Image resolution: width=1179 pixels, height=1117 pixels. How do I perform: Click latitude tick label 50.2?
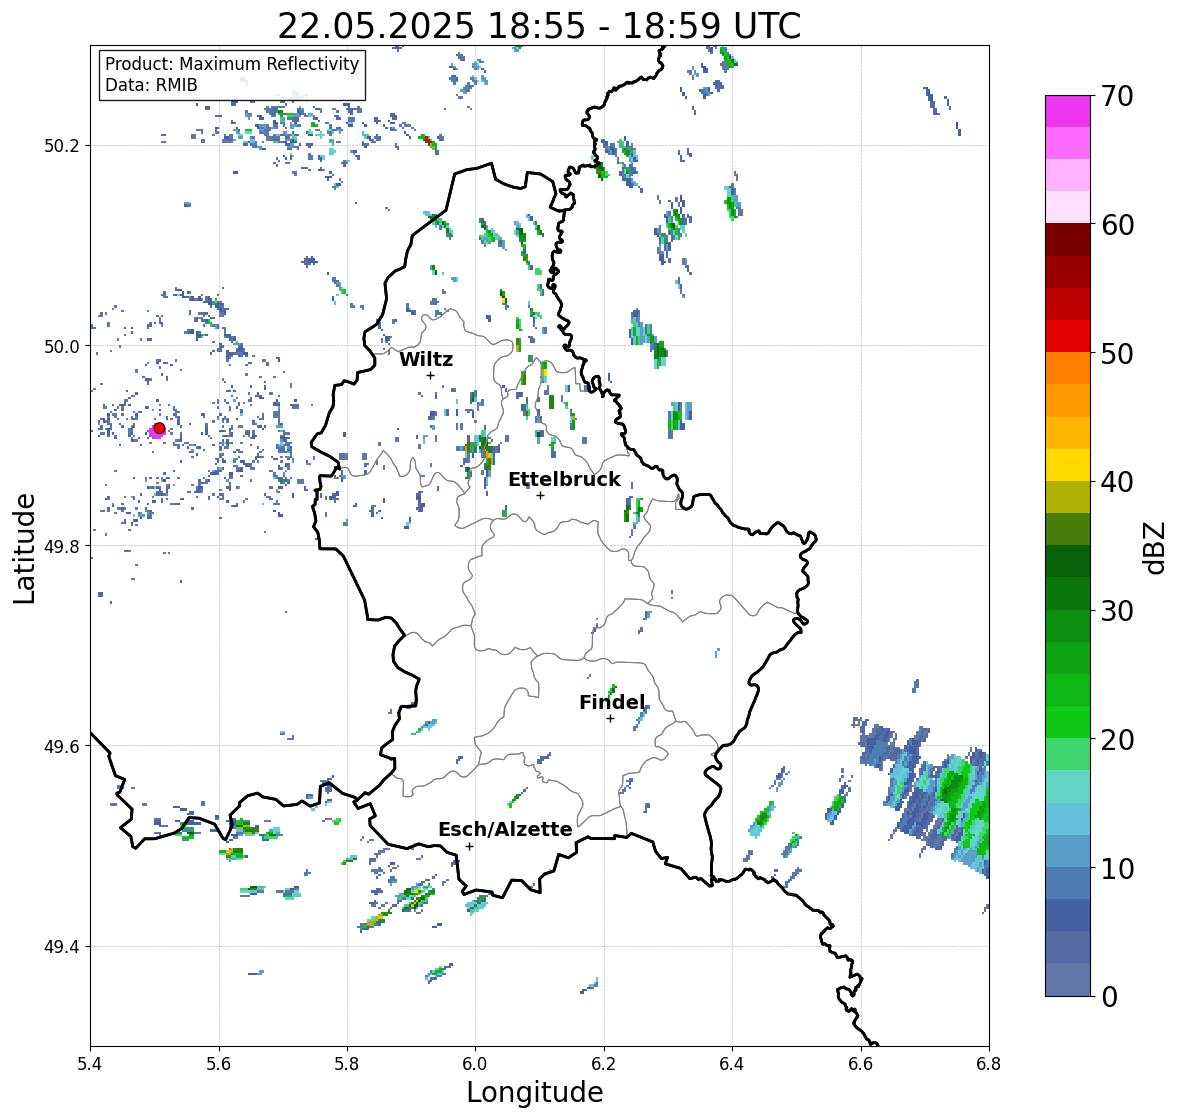point(62,146)
